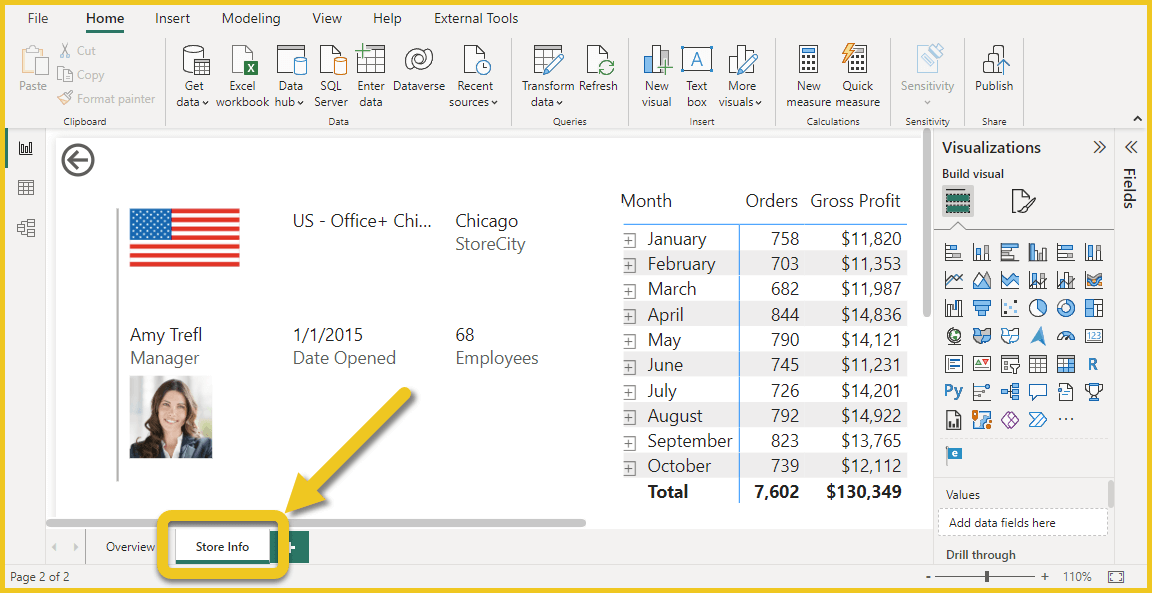Open the Recent sources dropdown

point(474,75)
